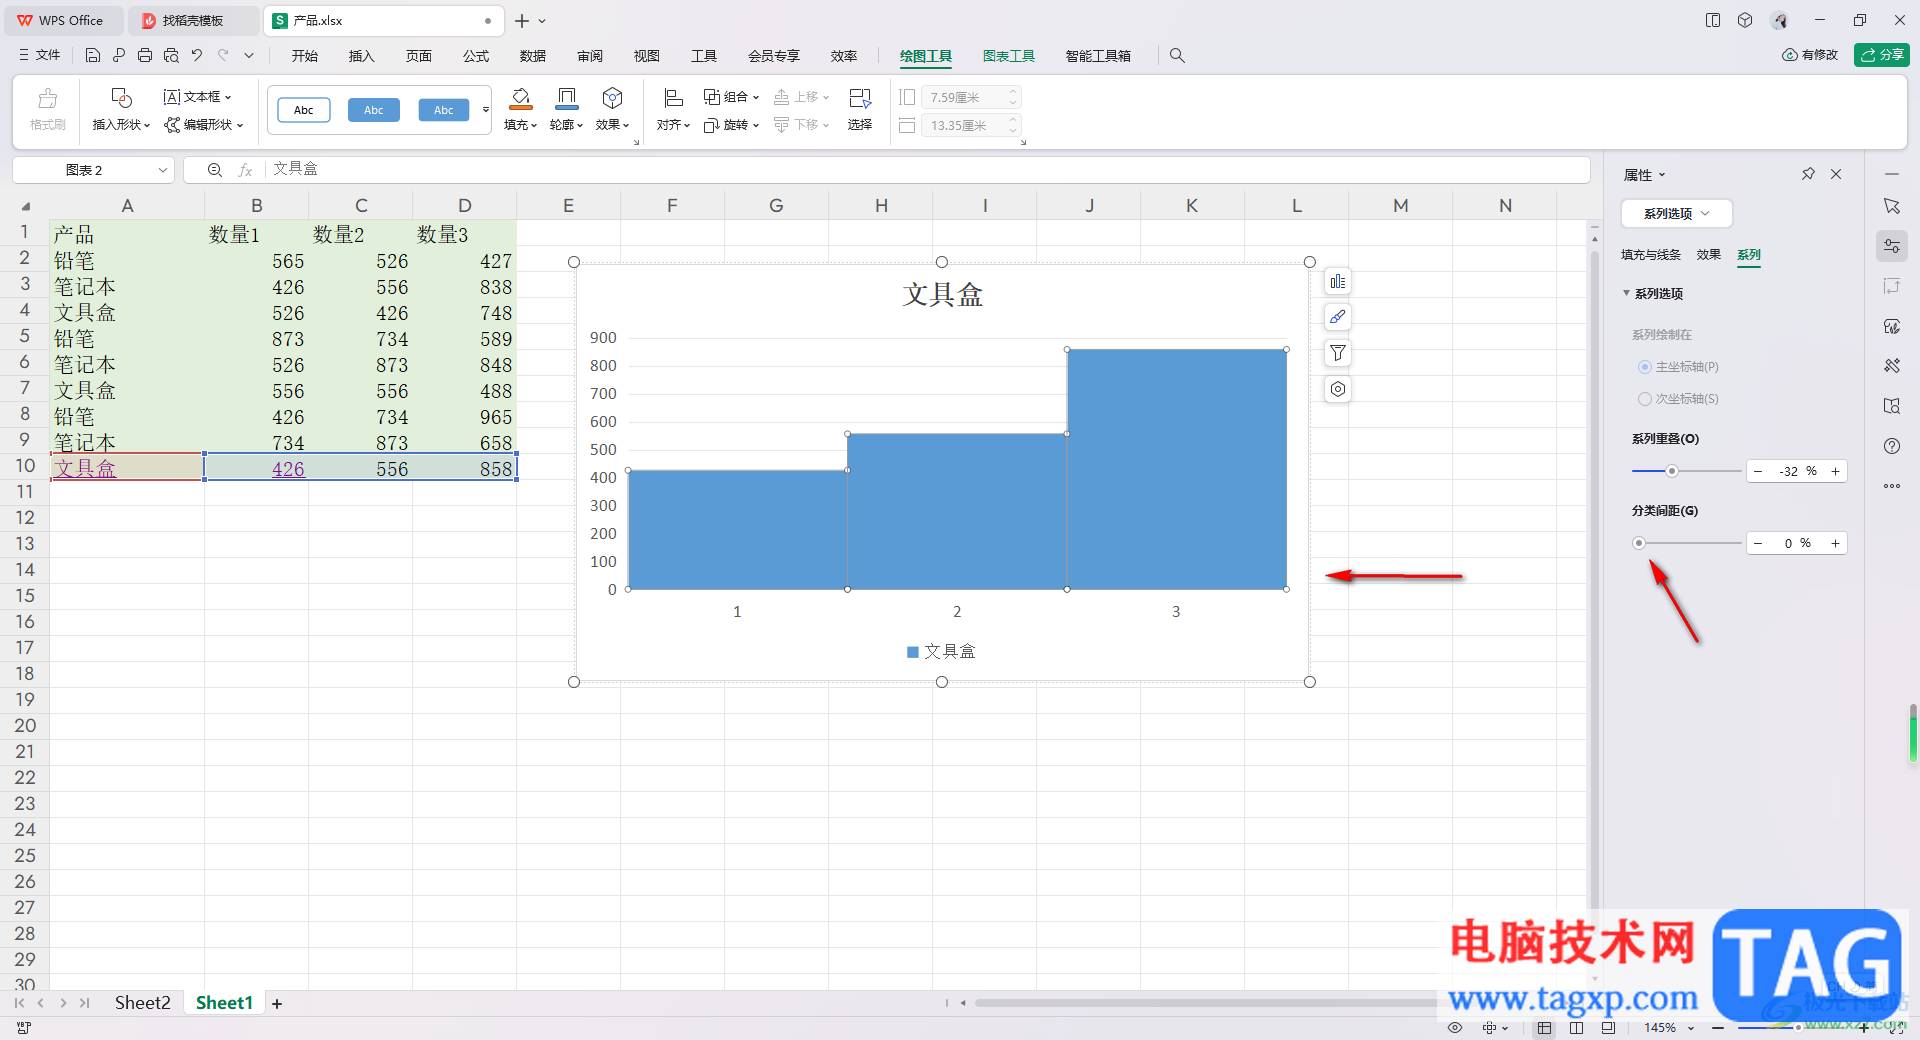
Task: Open the Name Box dropdown showing 图表 2
Action: [162, 170]
